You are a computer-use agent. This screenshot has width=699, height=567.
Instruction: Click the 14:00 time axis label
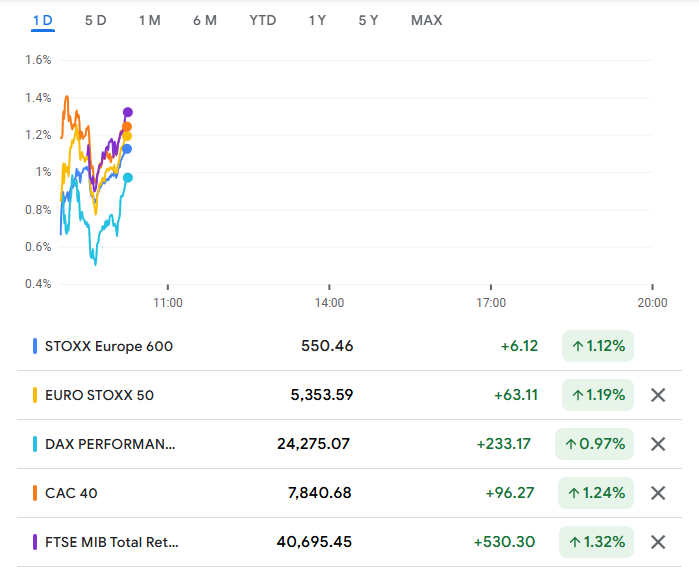click(329, 303)
